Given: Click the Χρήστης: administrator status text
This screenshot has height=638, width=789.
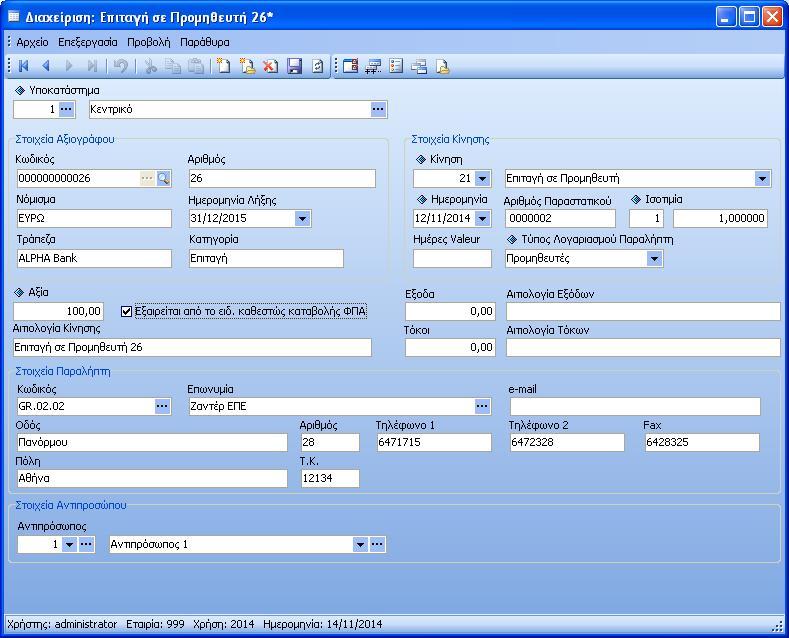Looking at the screenshot, I should (62, 624).
